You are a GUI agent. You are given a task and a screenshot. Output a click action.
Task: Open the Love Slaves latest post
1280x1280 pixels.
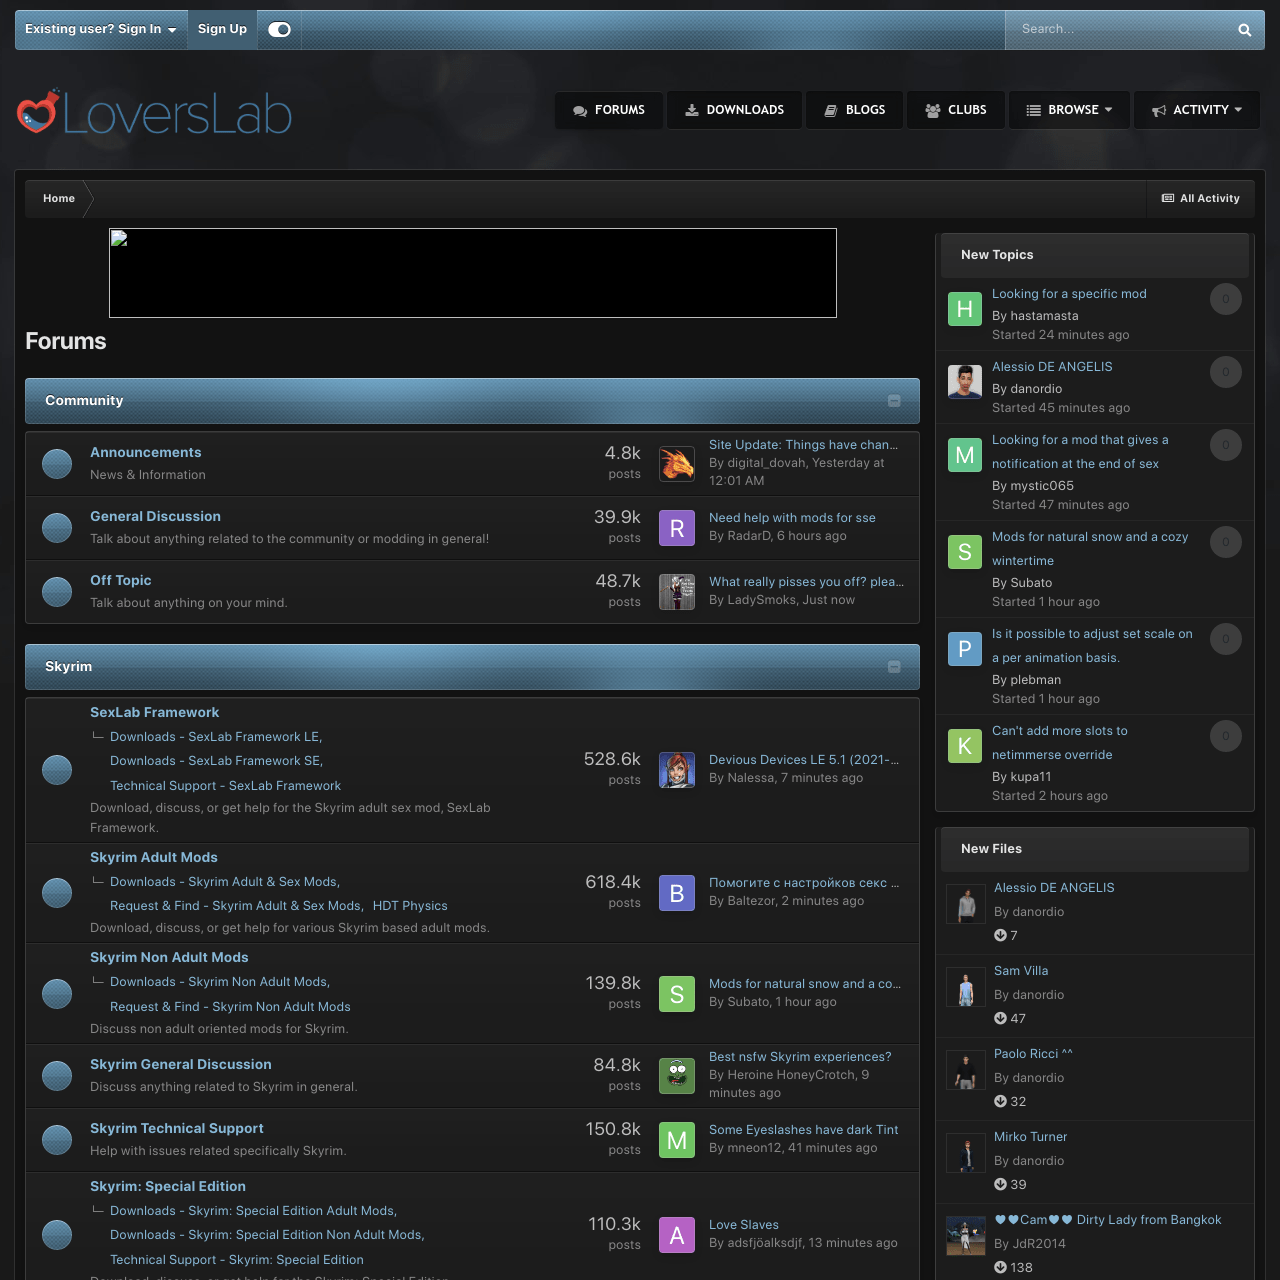743,1225
